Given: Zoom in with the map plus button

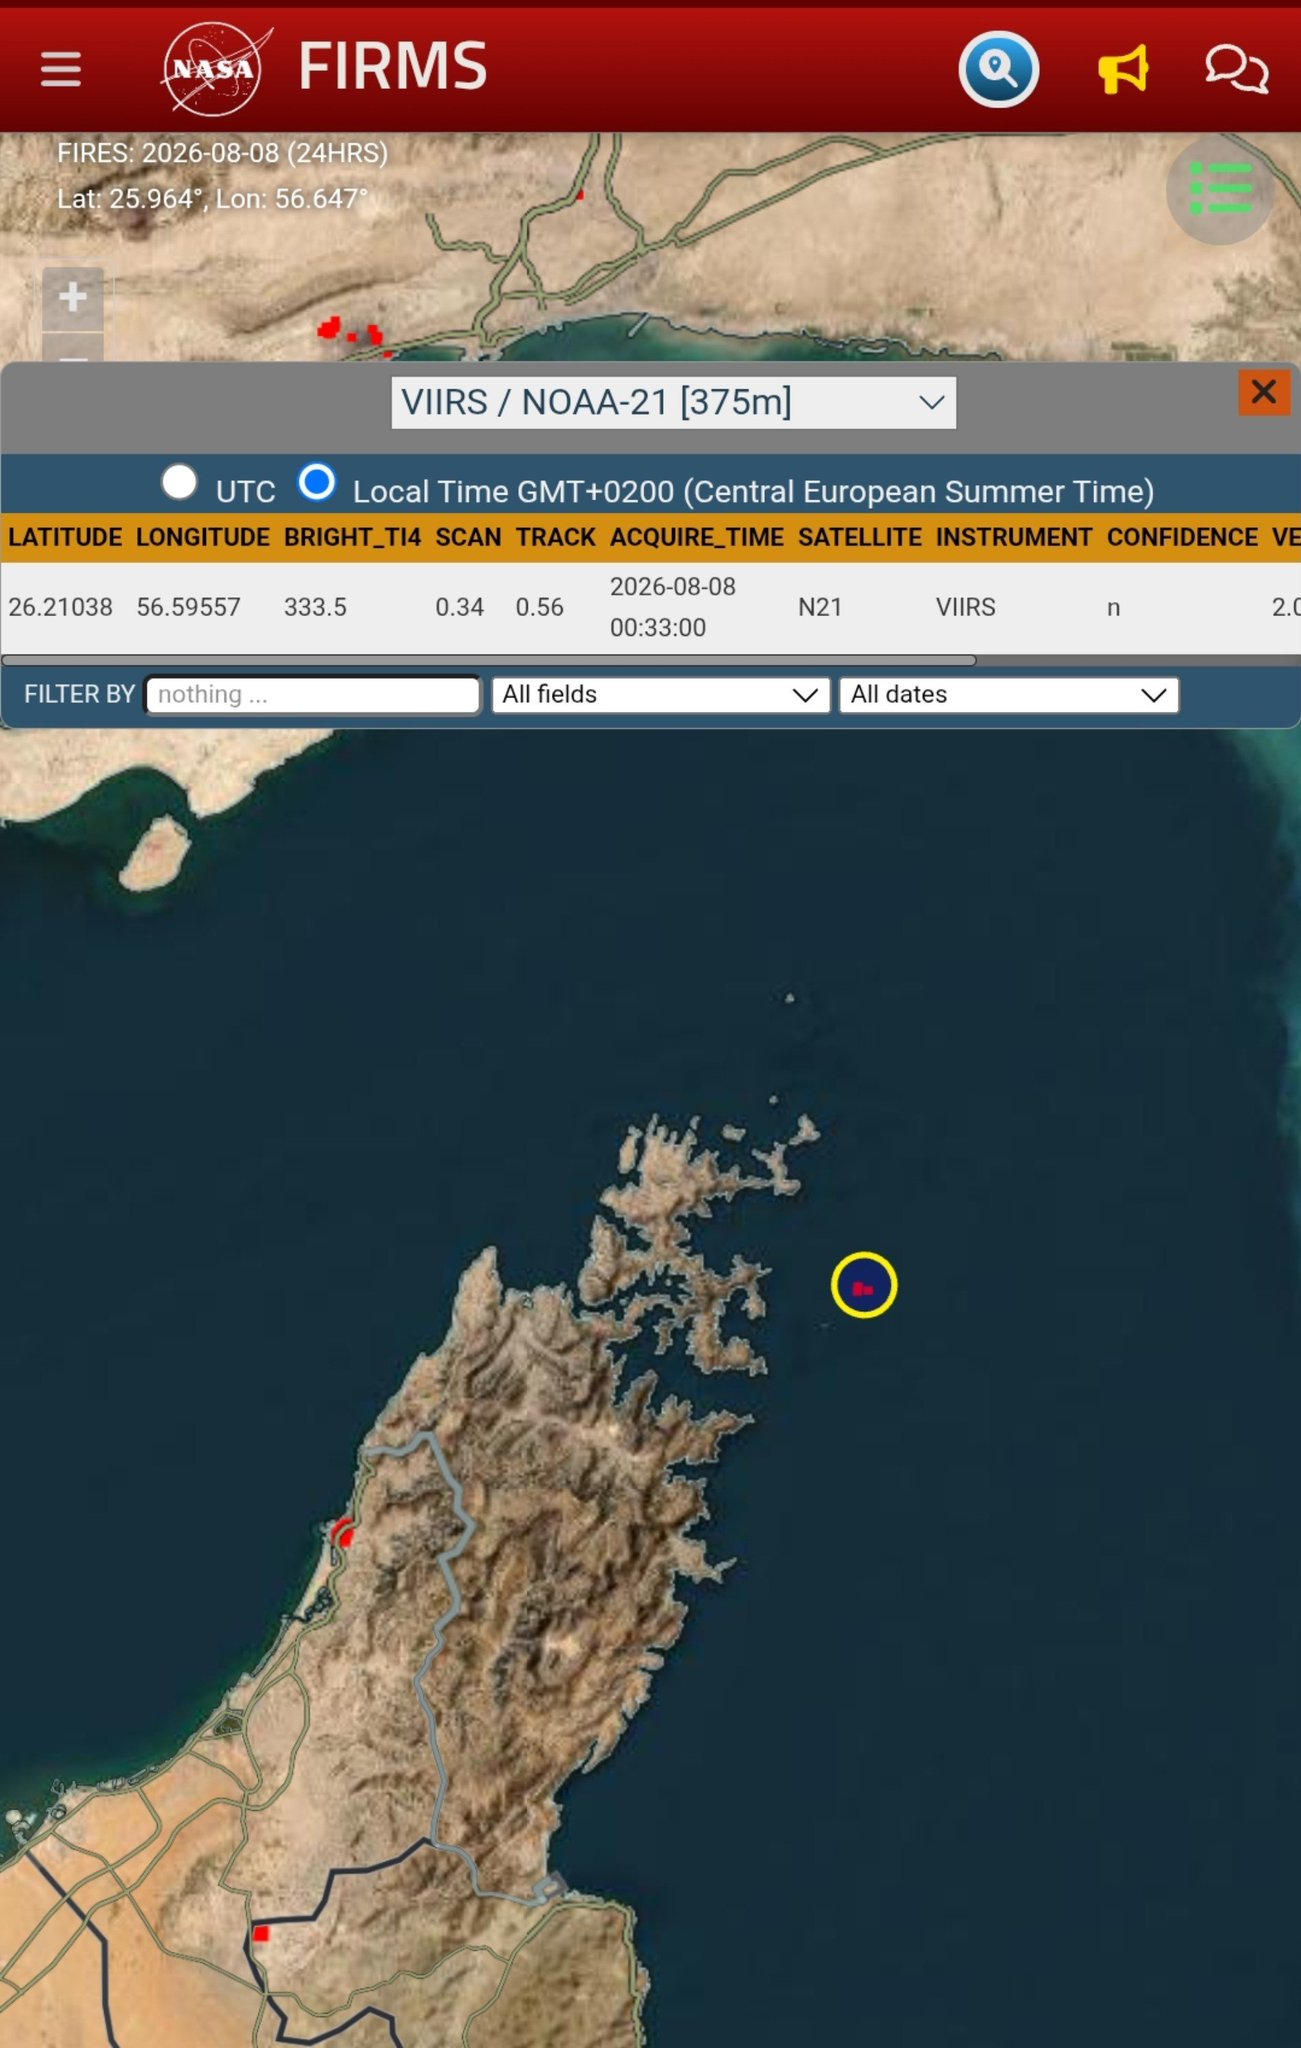Looking at the screenshot, I should pos(72,297).
